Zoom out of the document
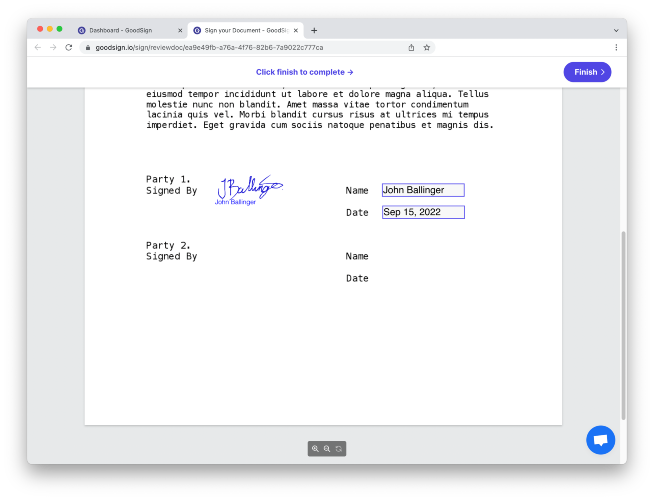 click(327, 449)
